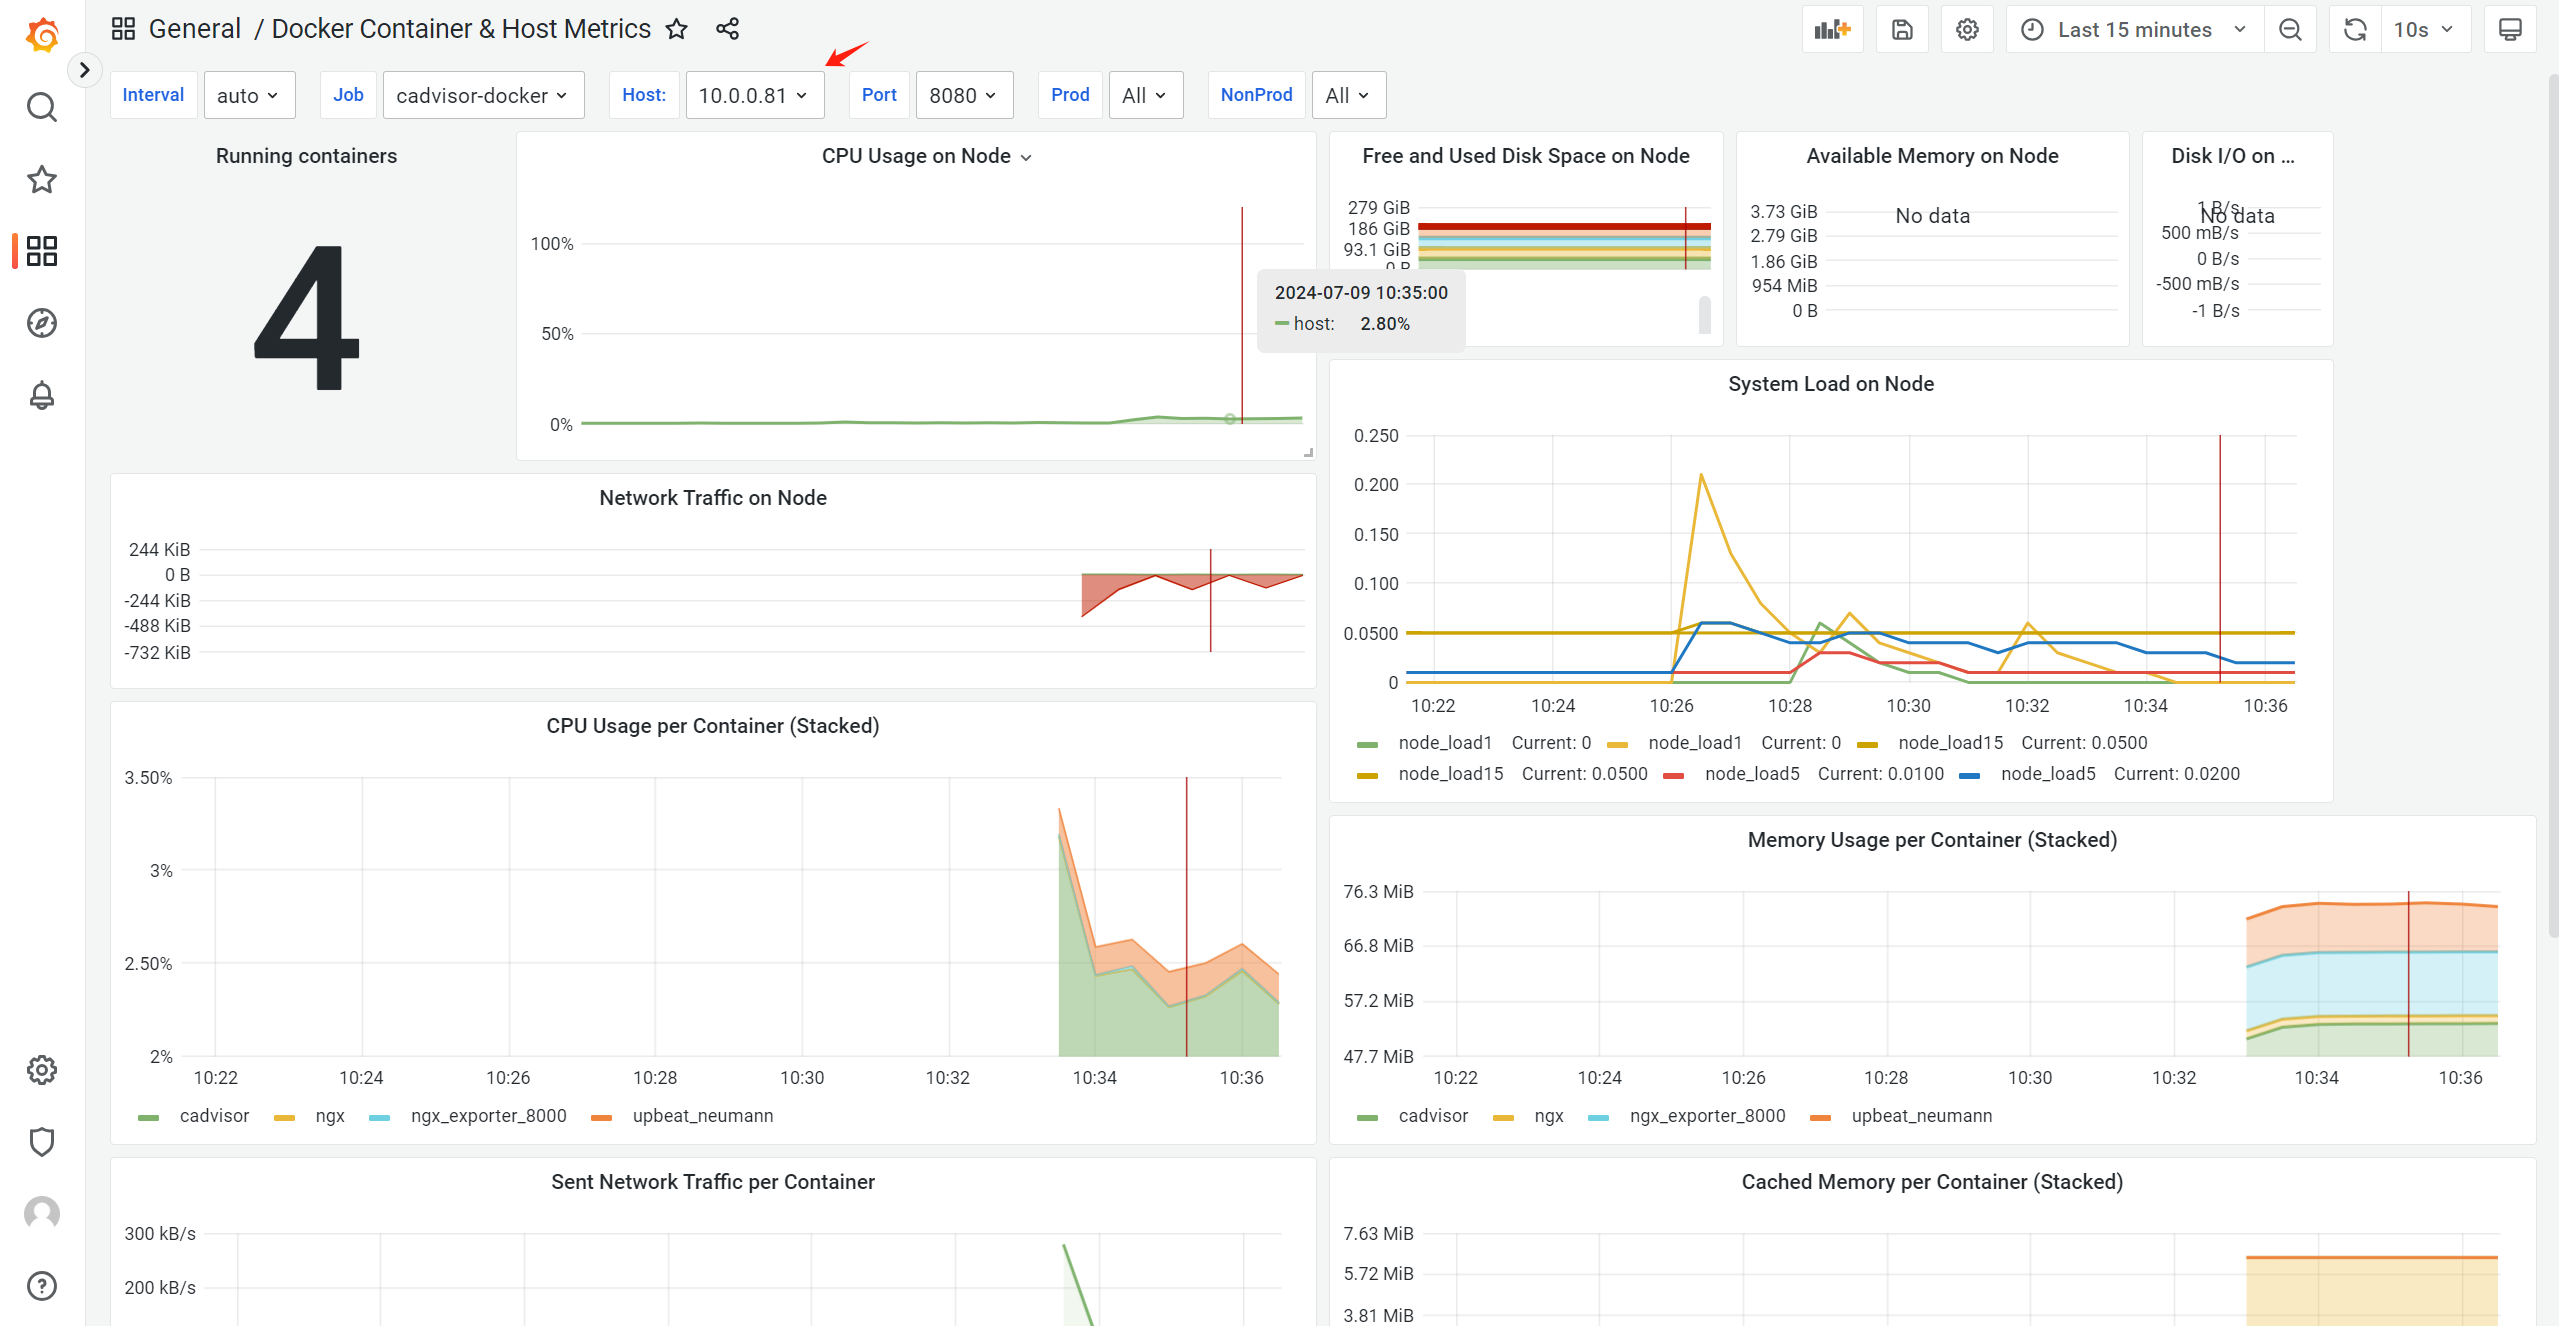The width and height of the screenshot is (2559, 1326).
Task: Toggle cadvisor series in Memory Usage legend
Action: (1433, 1116)
